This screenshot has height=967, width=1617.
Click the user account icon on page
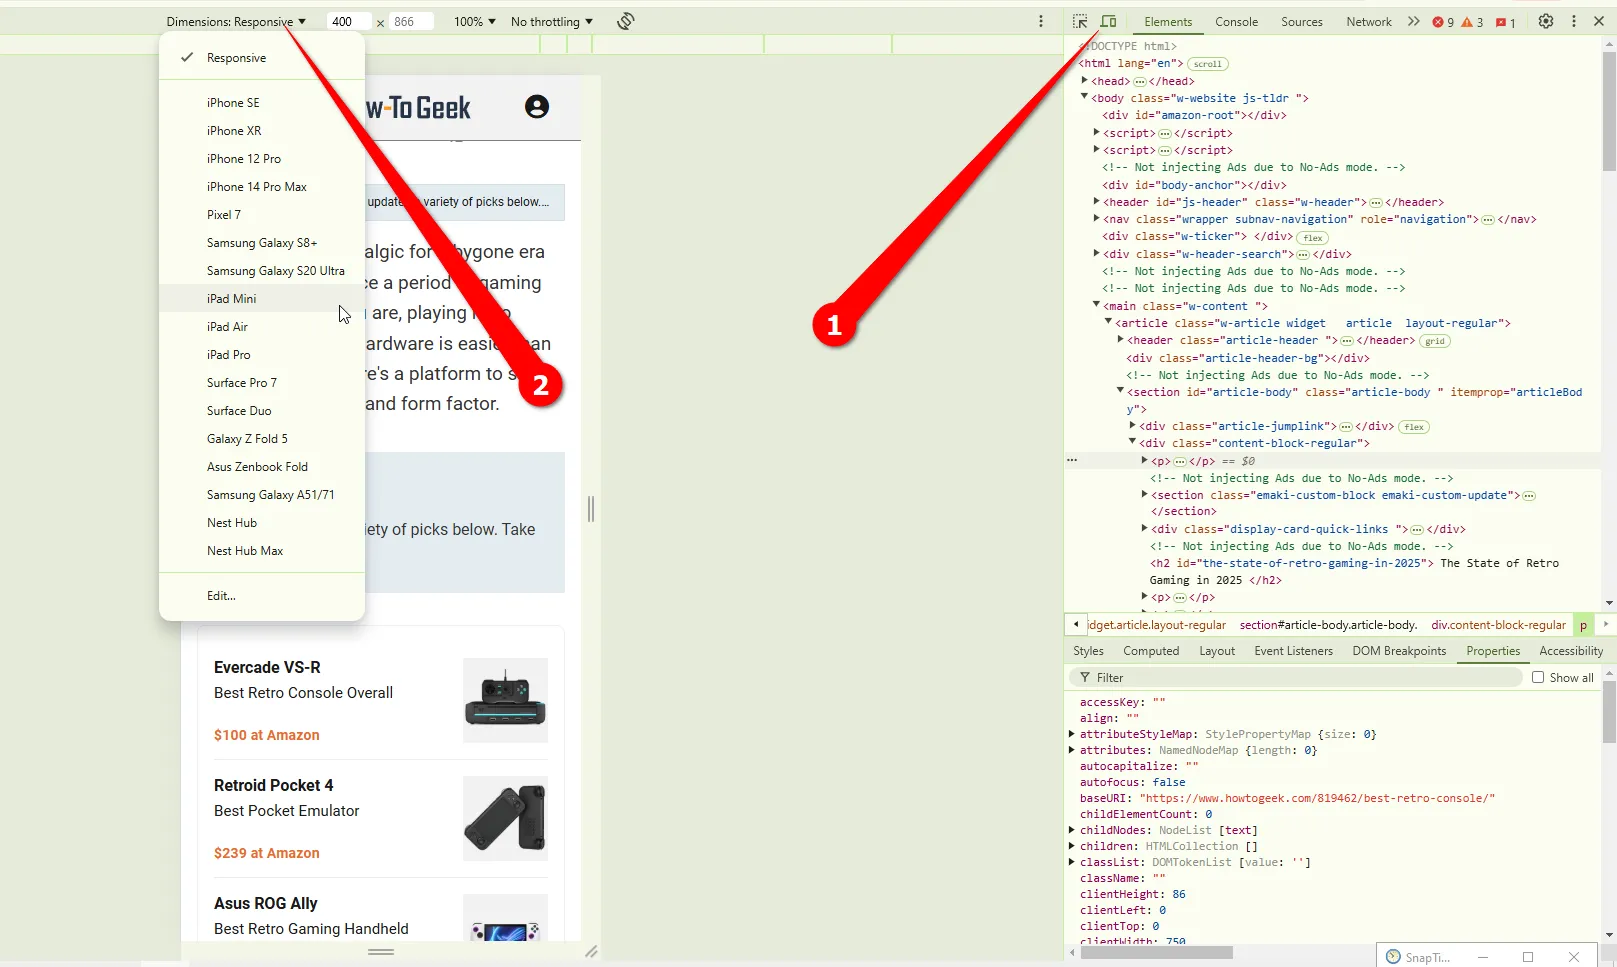(537, 107)
